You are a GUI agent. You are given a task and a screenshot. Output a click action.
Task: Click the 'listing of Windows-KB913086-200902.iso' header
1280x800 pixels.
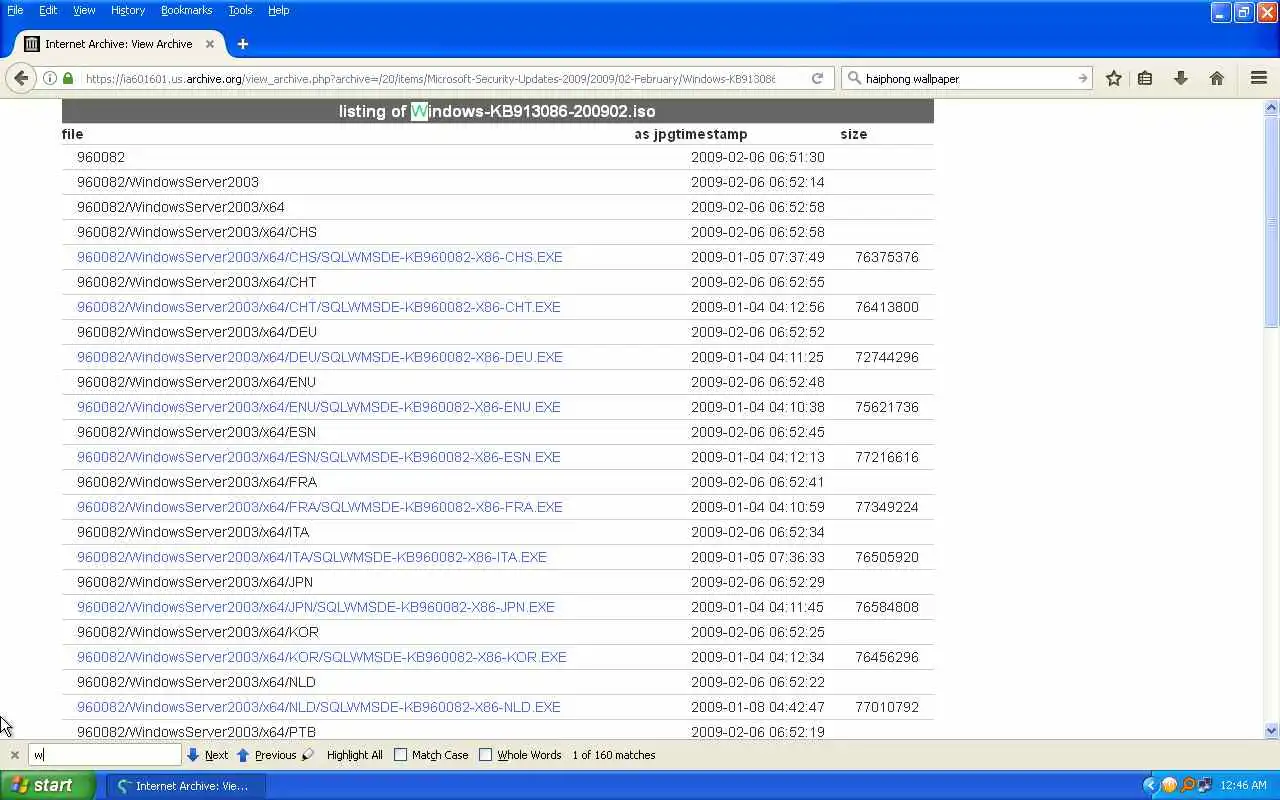click(x=497, y=111)
